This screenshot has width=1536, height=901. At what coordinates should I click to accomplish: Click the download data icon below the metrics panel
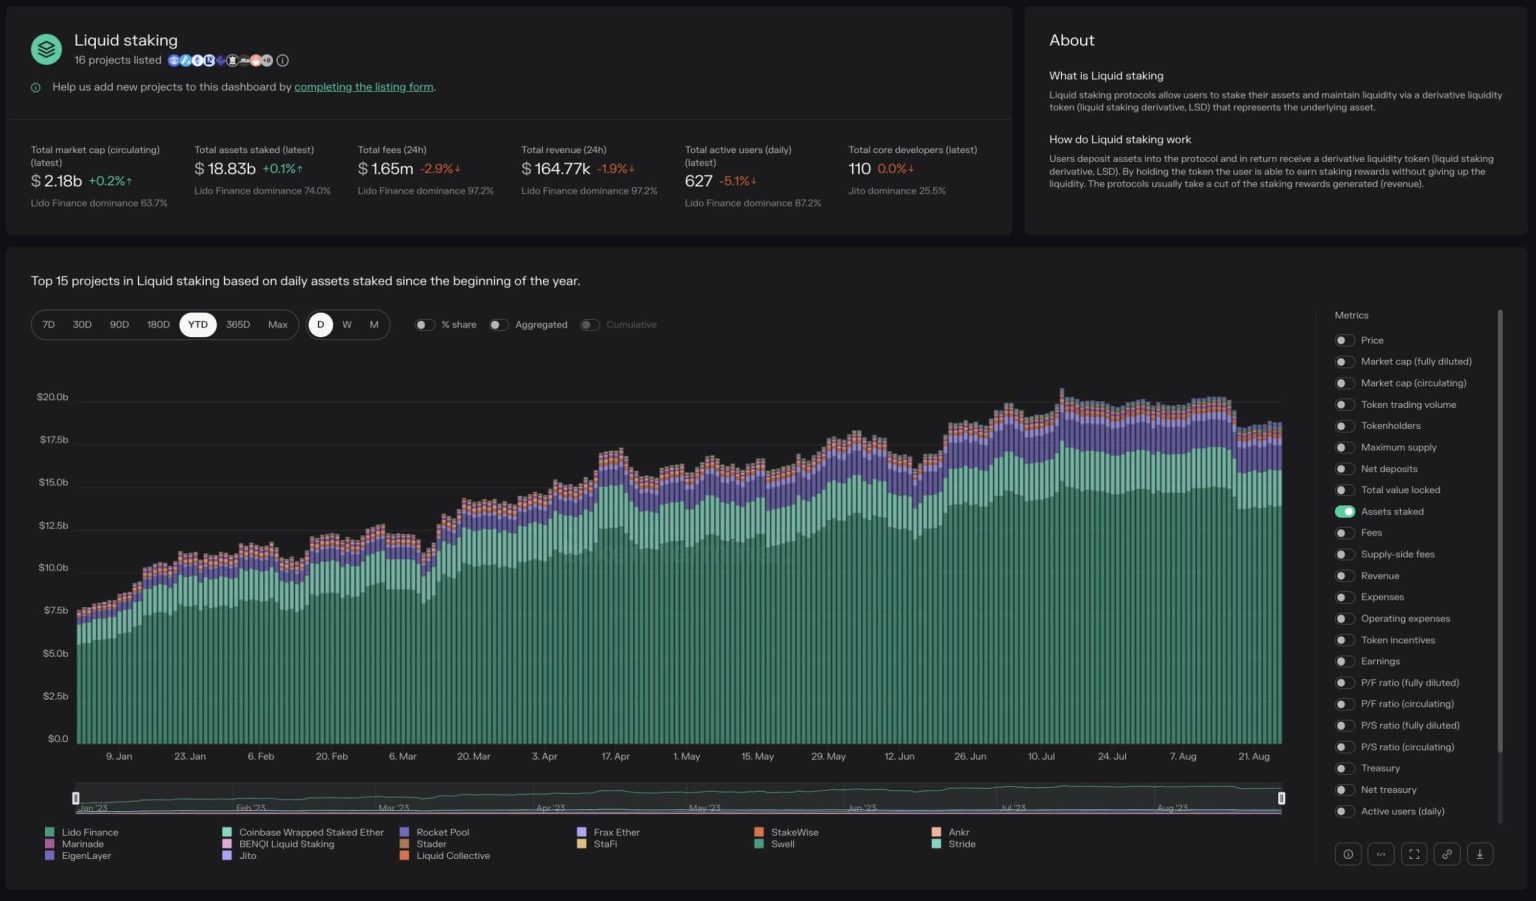pos(1481,853)
